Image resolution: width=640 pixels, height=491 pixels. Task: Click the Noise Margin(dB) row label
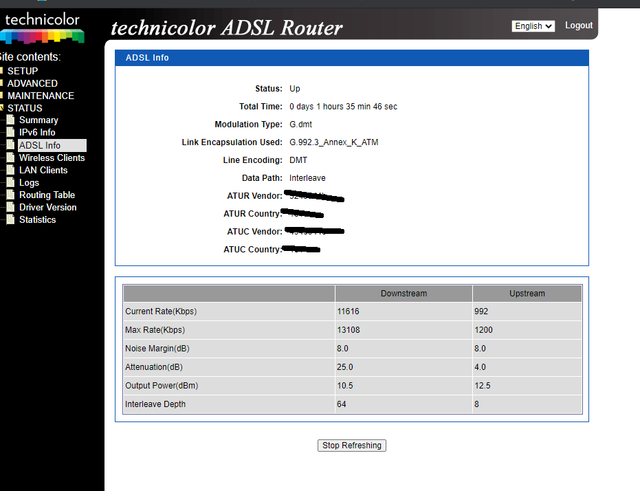coord(157,349)
